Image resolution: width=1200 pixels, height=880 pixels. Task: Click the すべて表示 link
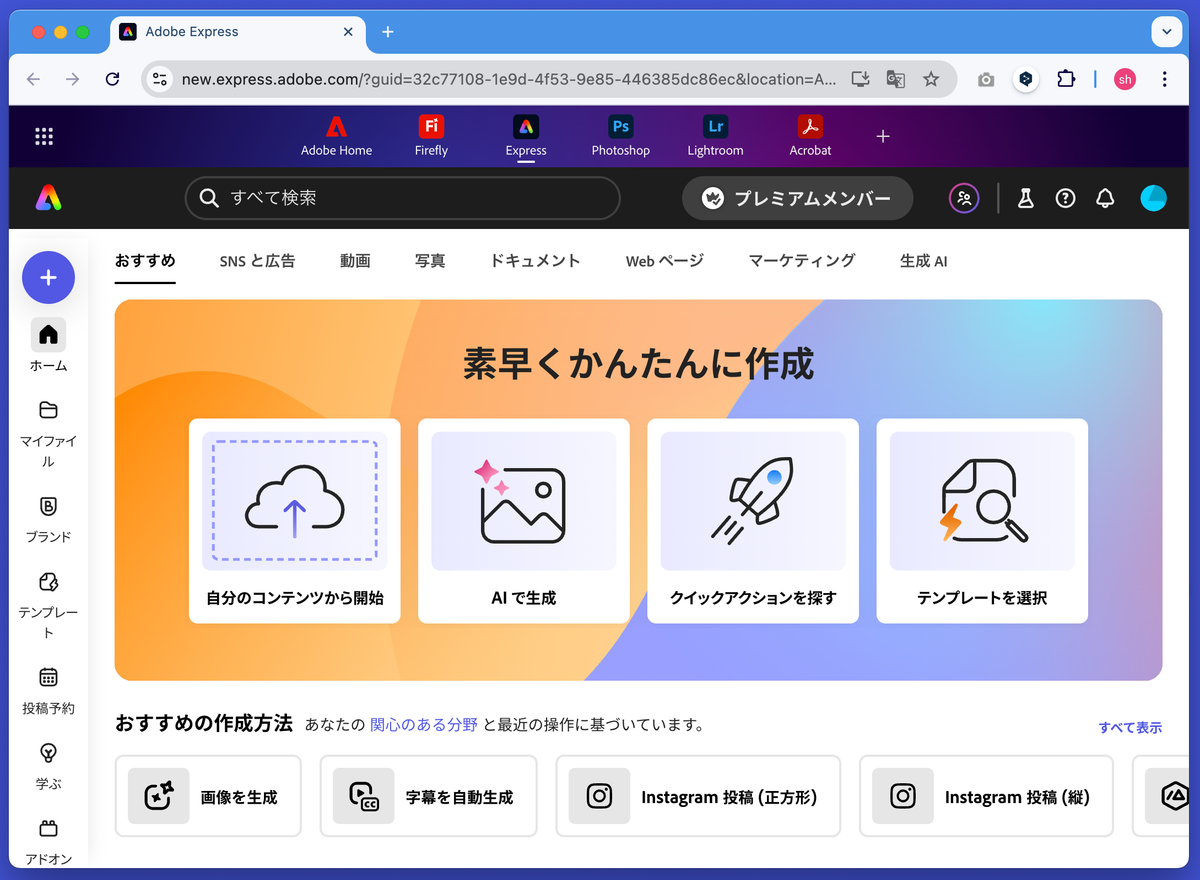[1130, 727]
